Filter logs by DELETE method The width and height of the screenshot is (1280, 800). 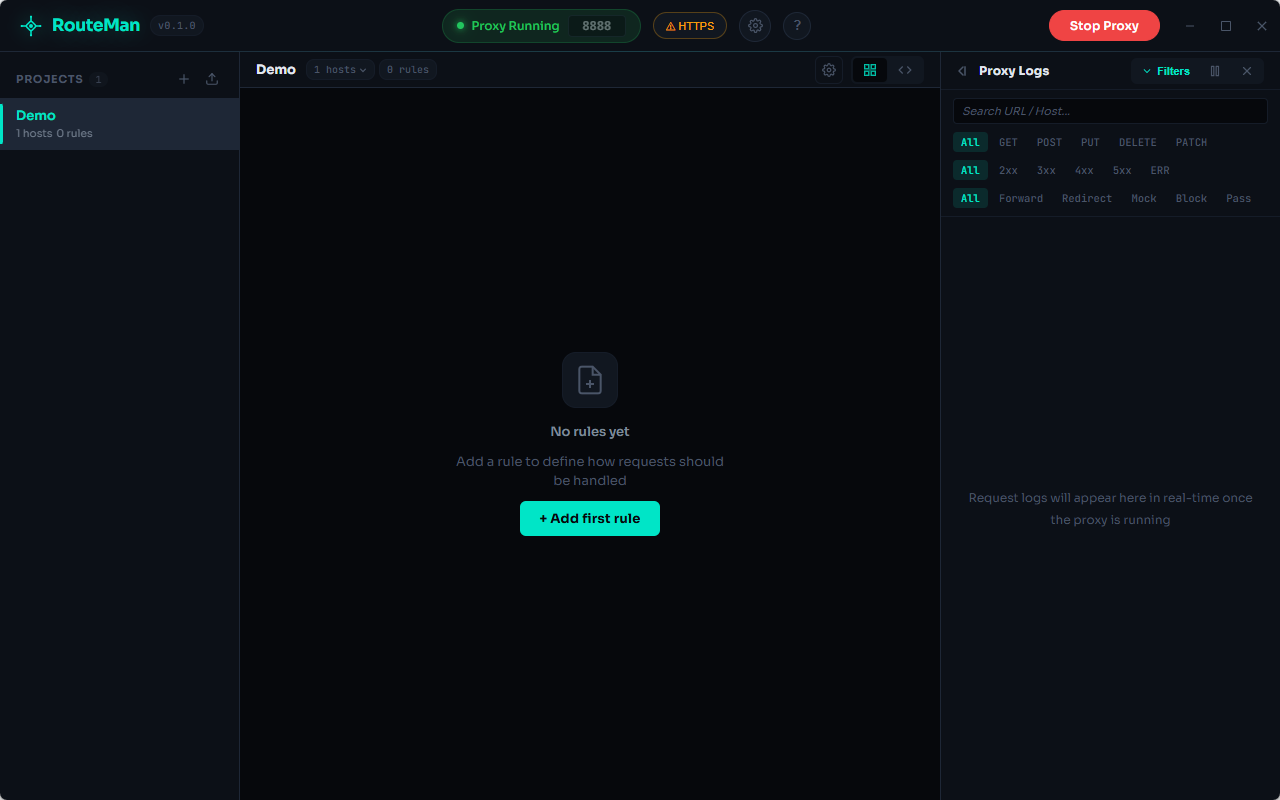coord(1138,142)
